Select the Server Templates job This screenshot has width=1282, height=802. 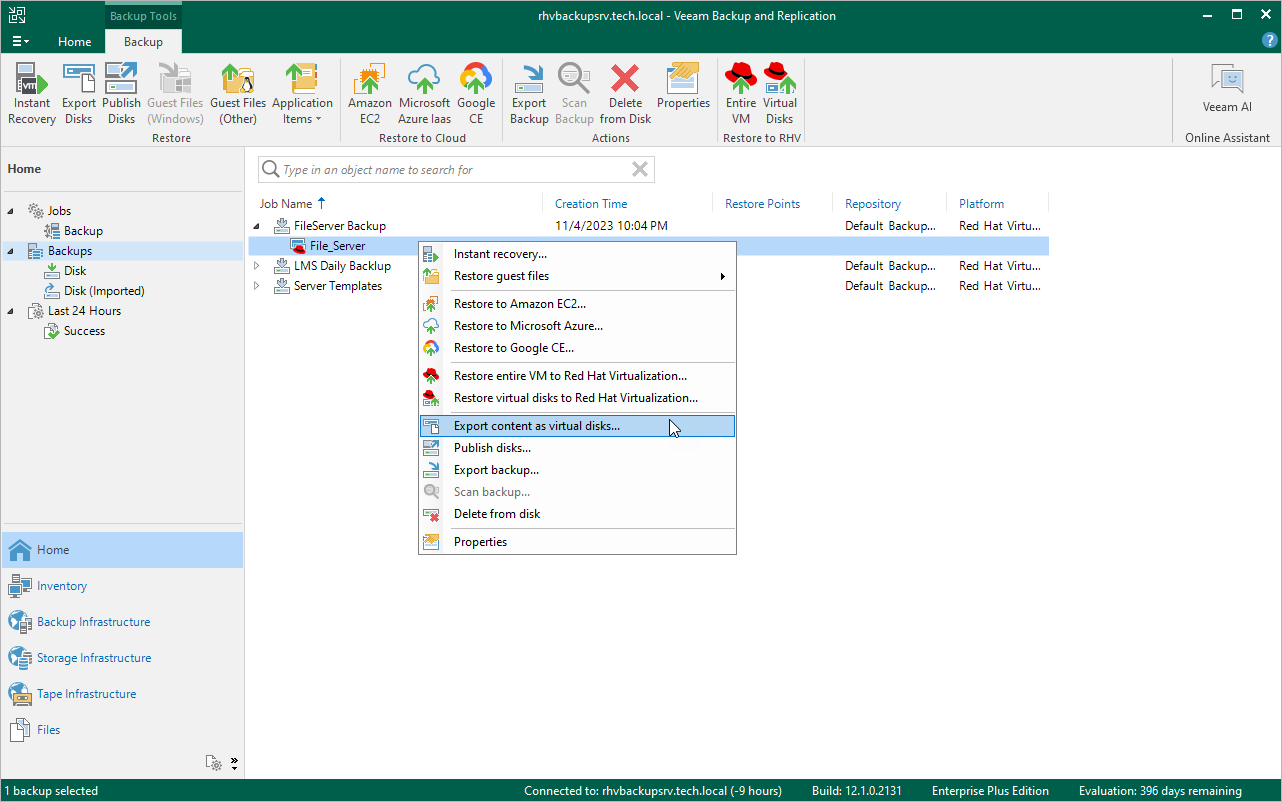pyautogui.click(x=338, y=286)
